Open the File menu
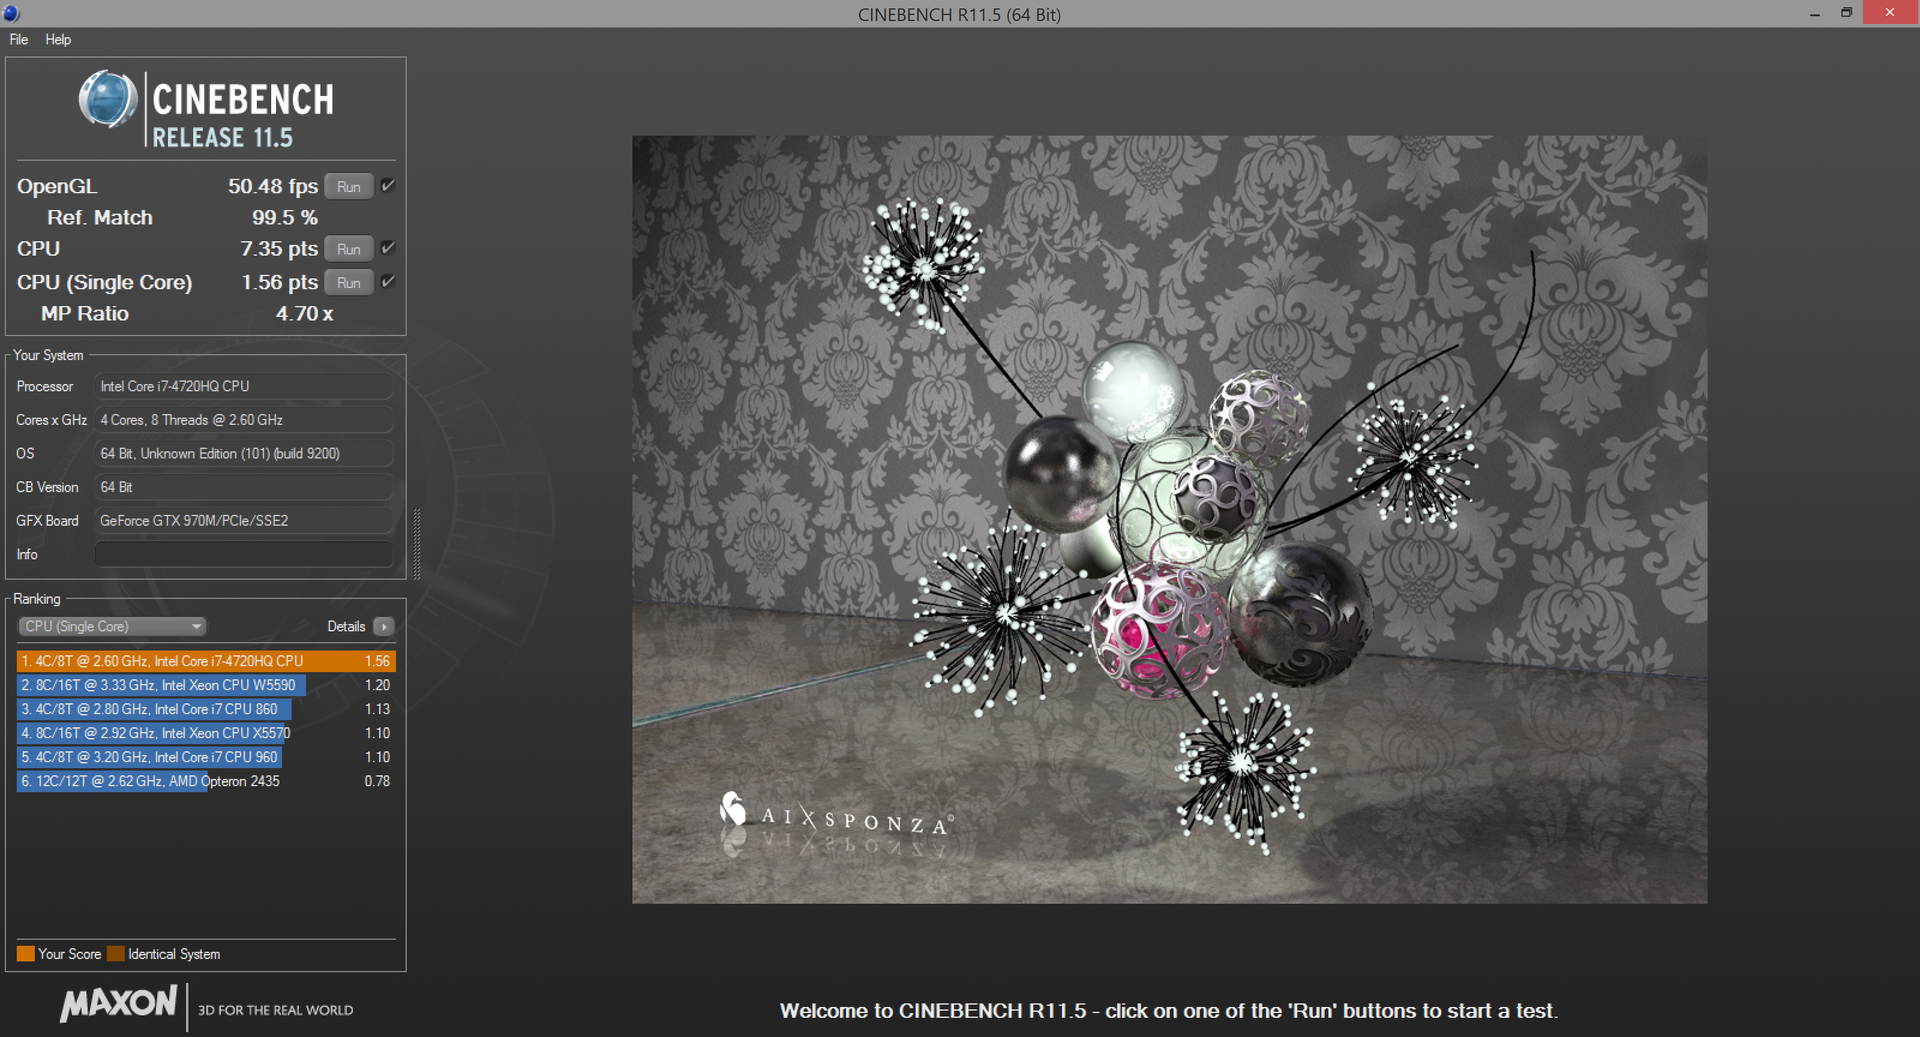Image resolution: width=1920 pixels, height=1037 pixels. tap(19, 40)
